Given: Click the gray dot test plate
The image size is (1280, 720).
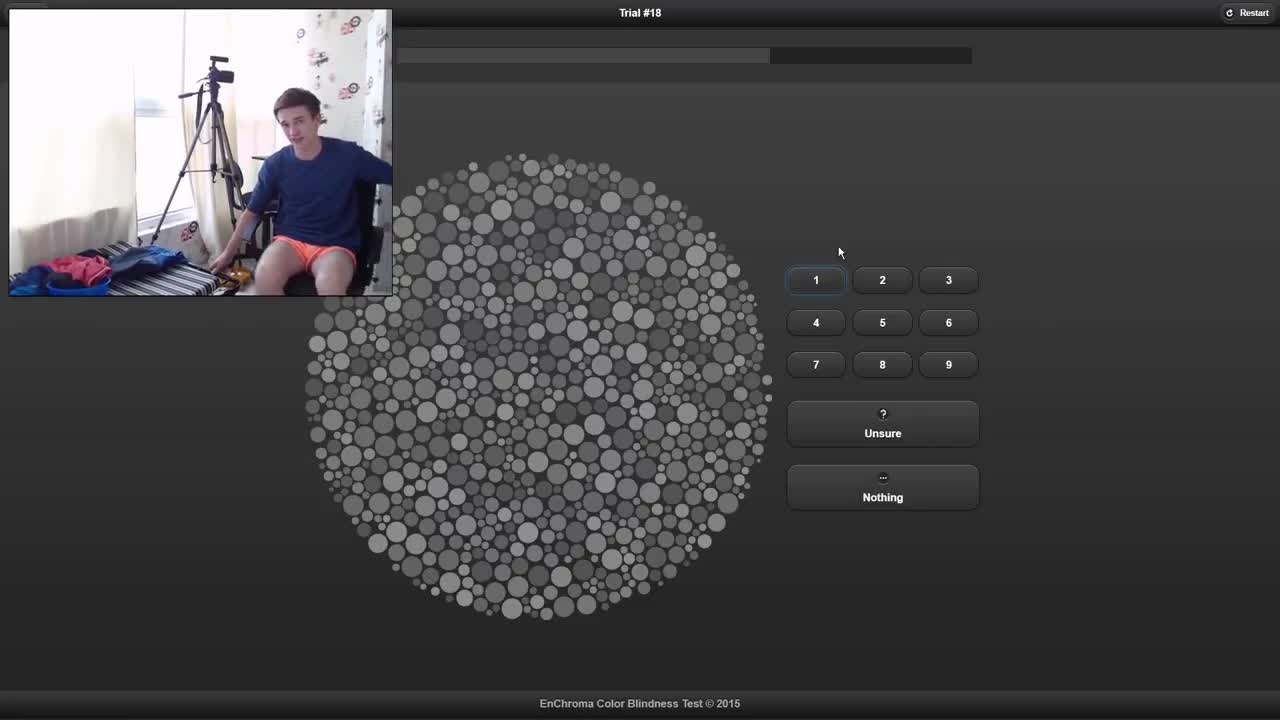Looking at the screenshot, I should tap(538, 387).
